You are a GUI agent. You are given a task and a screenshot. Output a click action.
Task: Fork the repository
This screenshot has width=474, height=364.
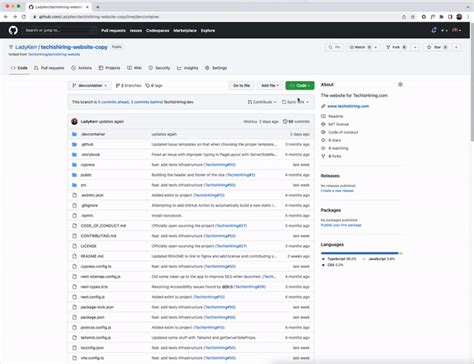[x=396, y=47]
